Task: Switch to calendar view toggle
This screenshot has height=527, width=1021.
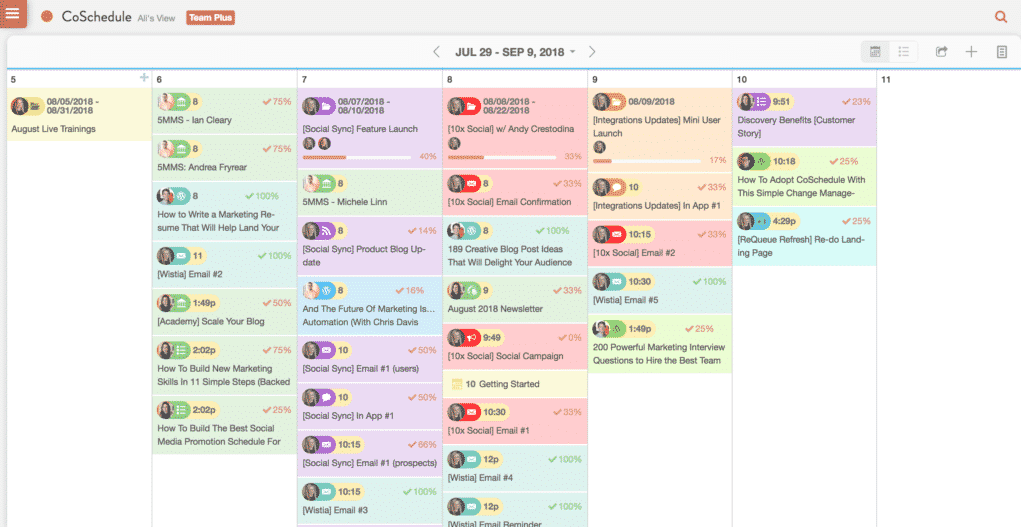Action: (876, 51)
